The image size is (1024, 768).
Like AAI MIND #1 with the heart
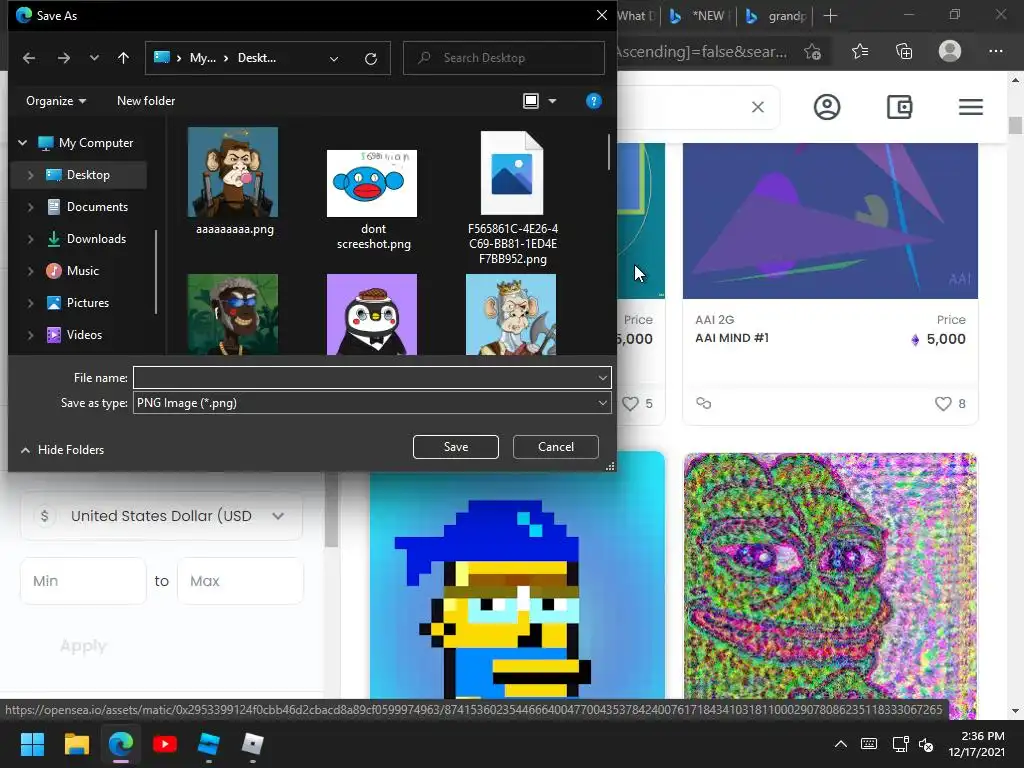coord(942,404)
